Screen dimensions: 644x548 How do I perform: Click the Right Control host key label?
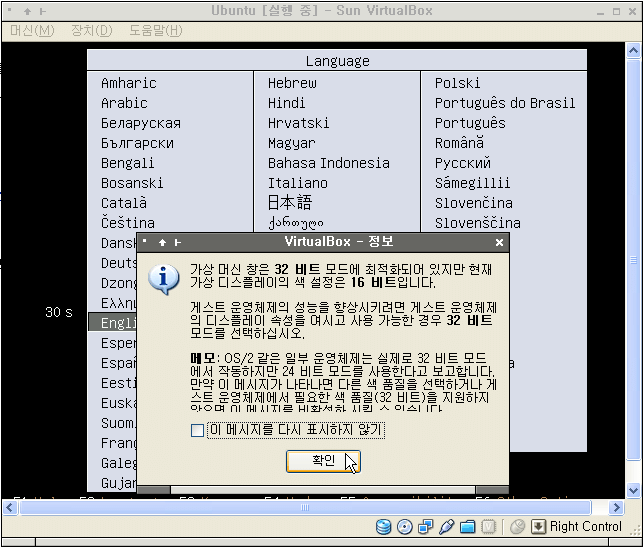click(585, 527)
